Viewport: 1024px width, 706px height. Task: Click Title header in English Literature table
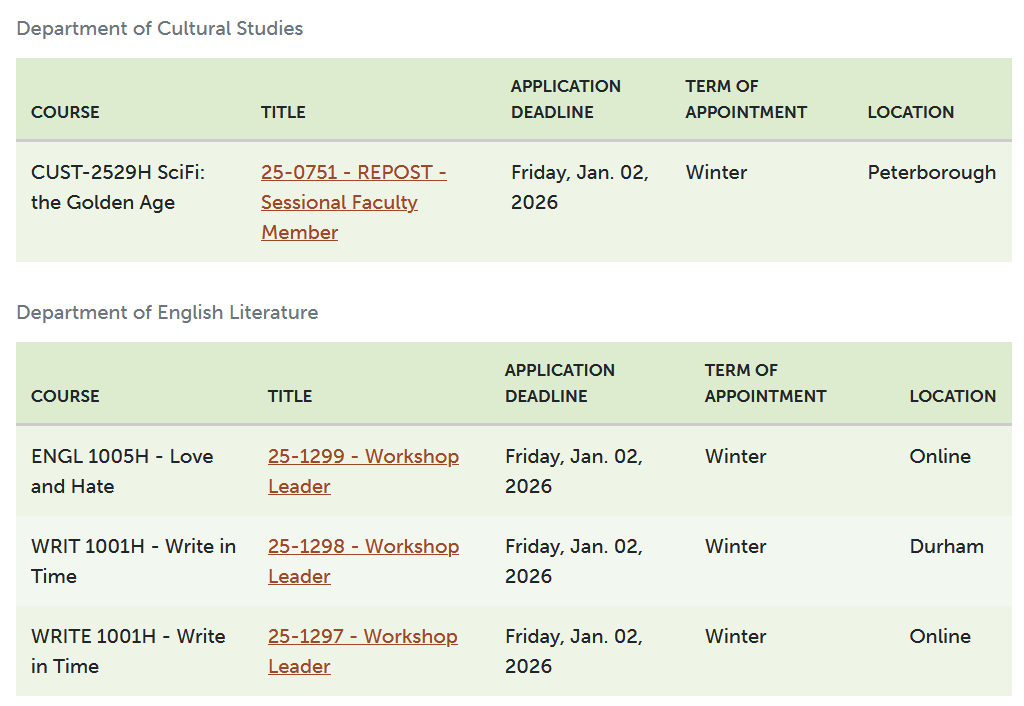(290, 396)
